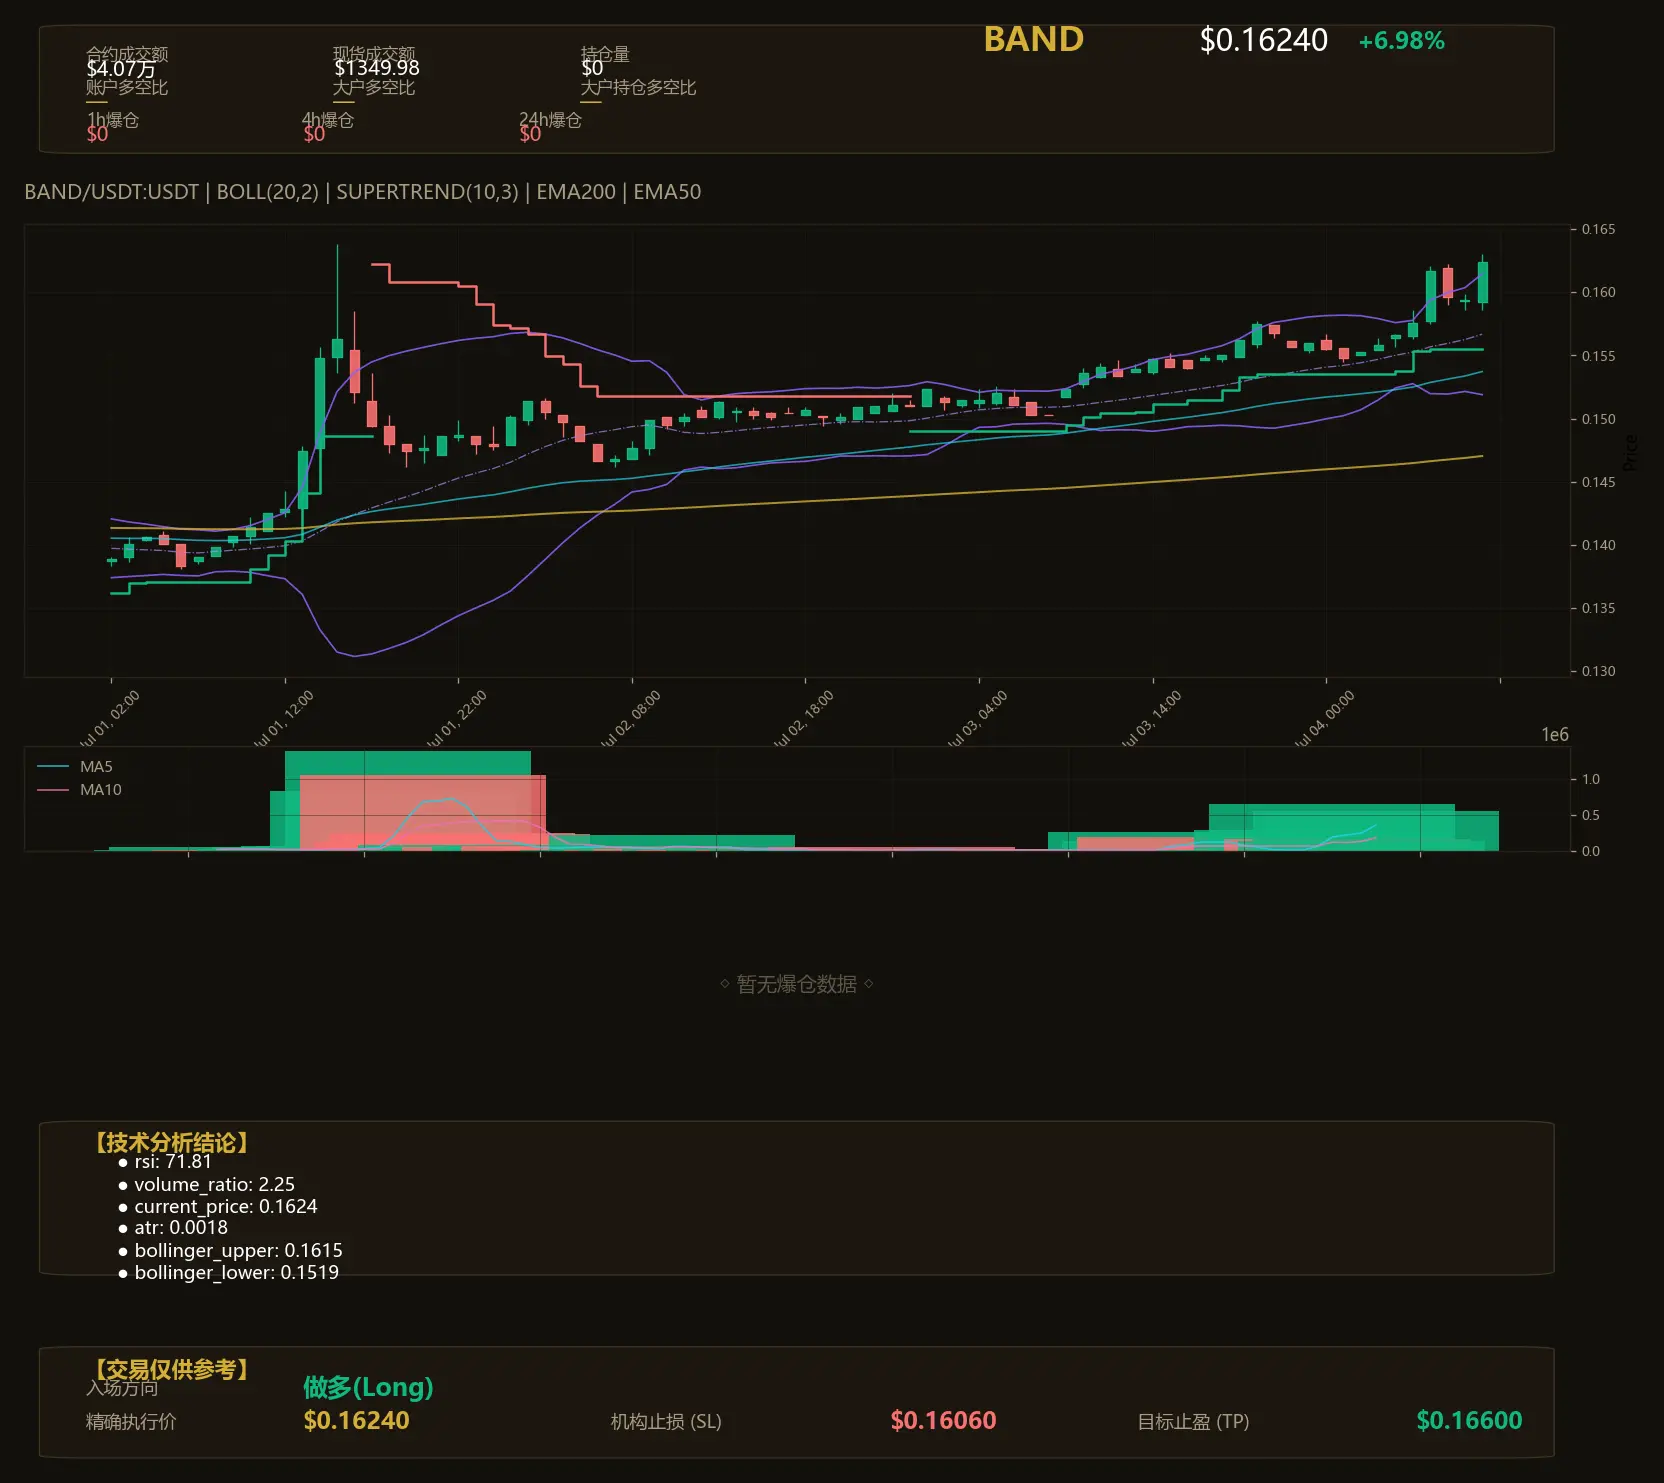
Task: Click the 账户多空比 label
Action: [x=127, y=87]
